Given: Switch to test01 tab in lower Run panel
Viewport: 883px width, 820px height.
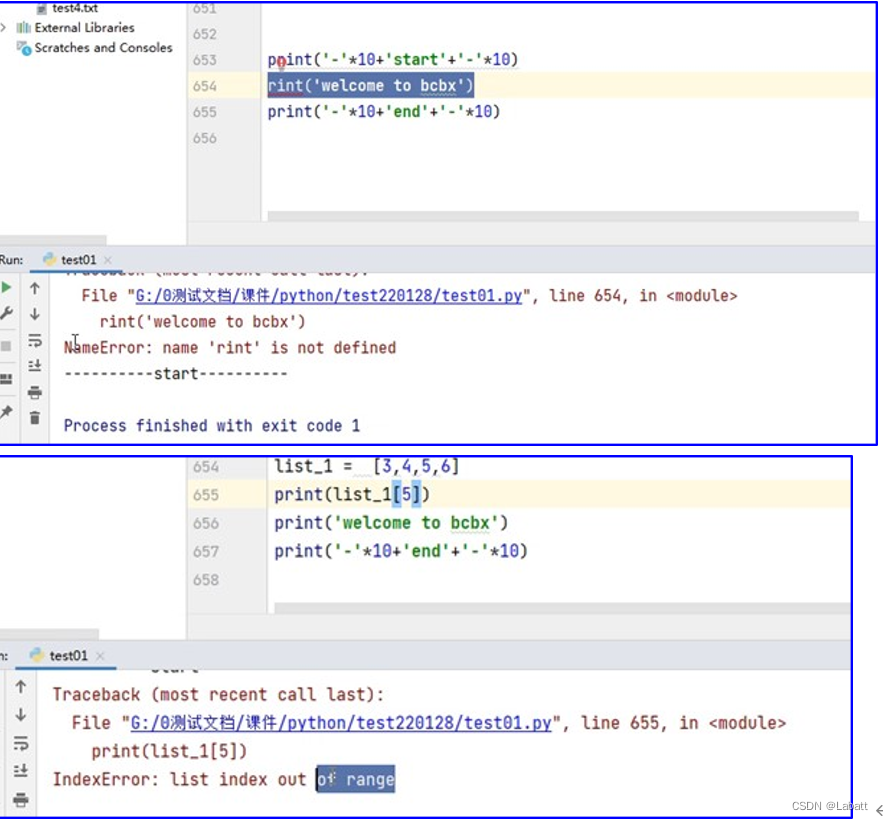Looking at the screenshot, I should (x=69, y=656).
